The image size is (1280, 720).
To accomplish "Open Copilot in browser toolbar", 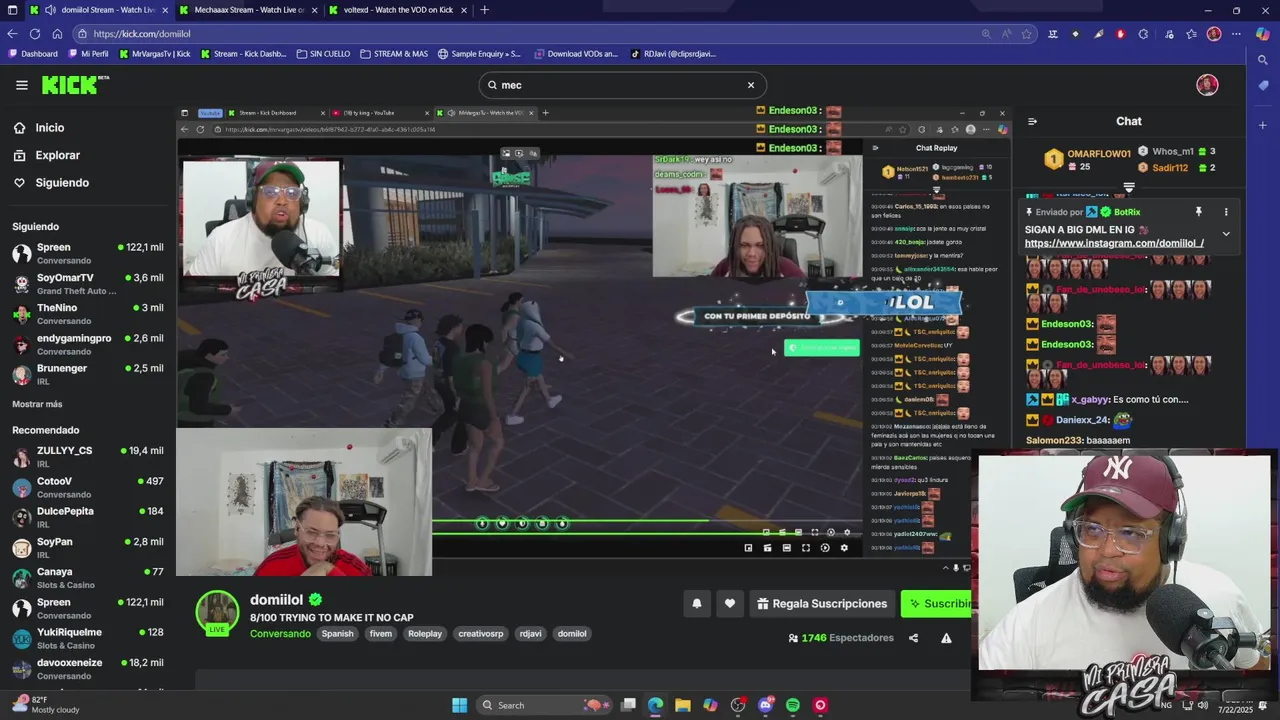I will click(x=1262, y=34).
